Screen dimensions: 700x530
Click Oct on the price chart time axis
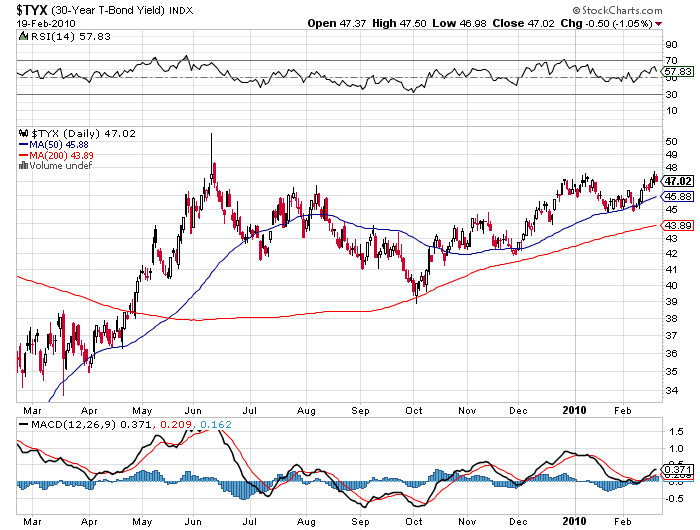coord(414,410)
